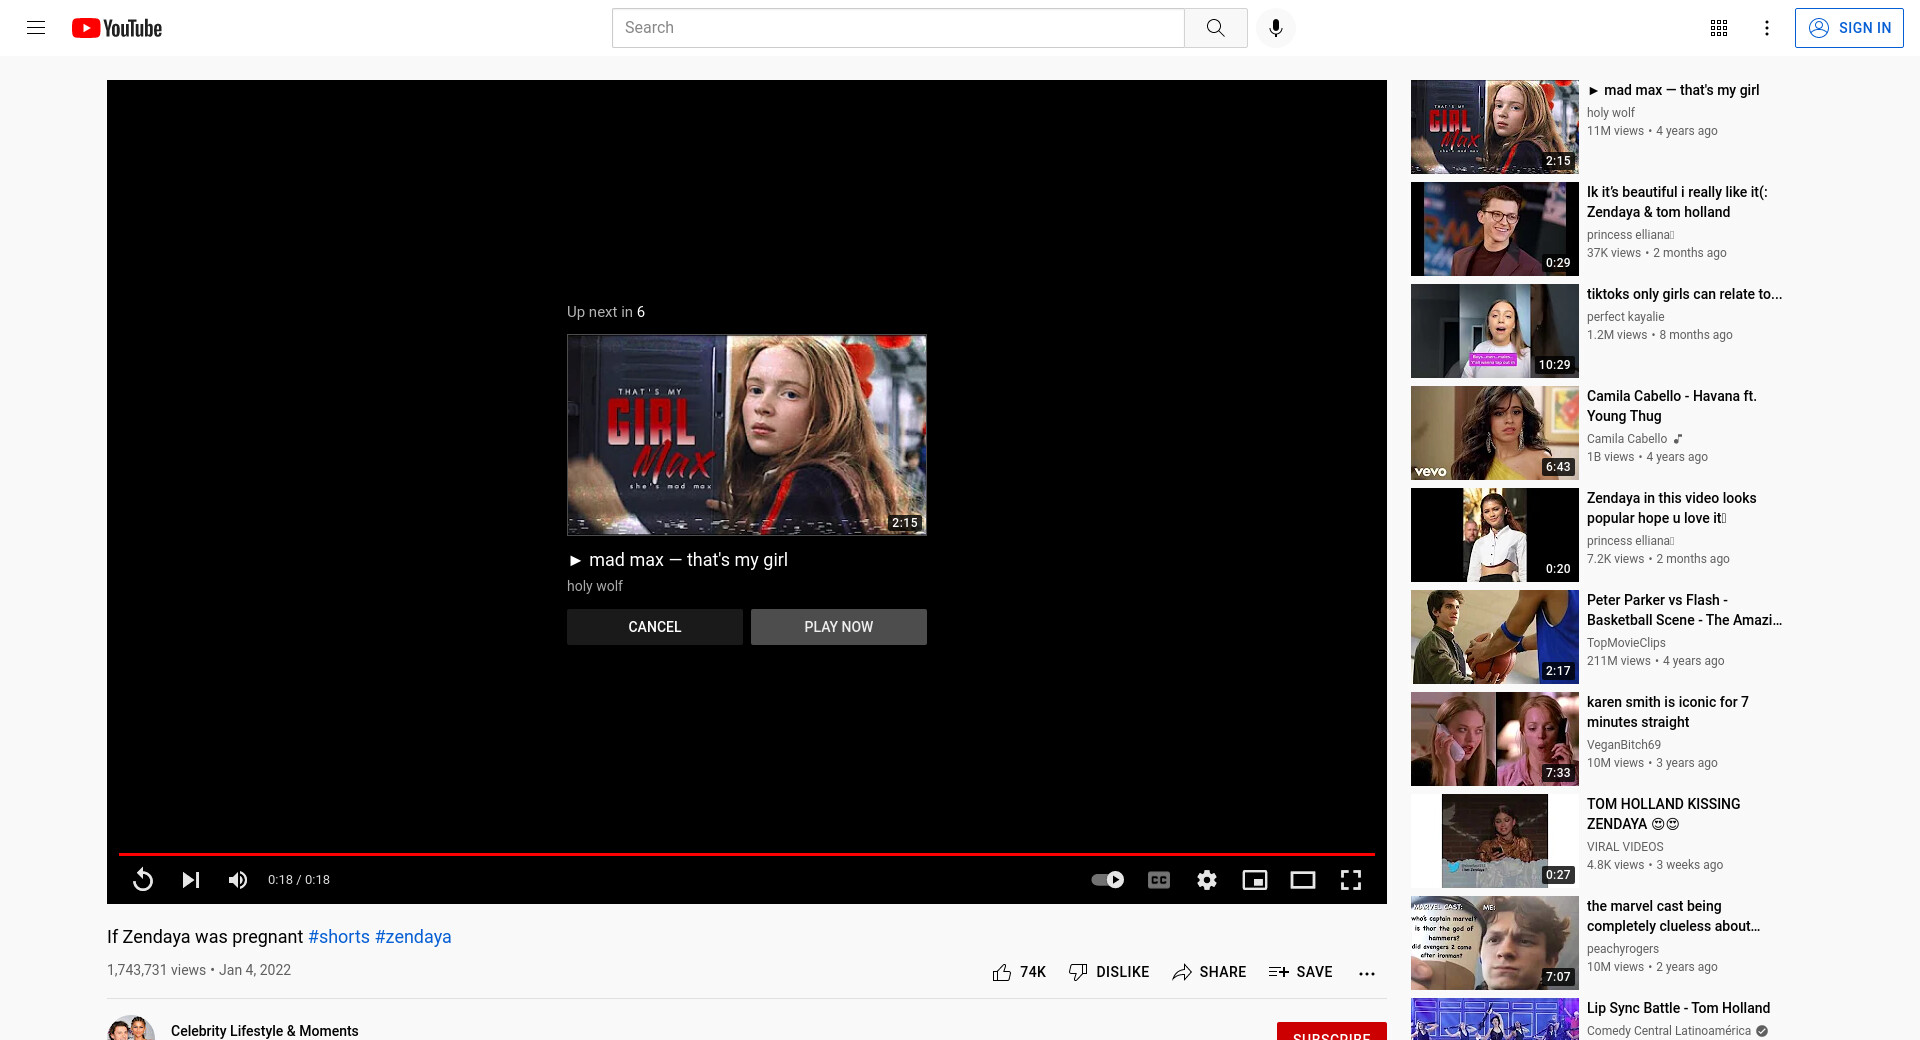Click the 'peachyrogers' channel name text
This screenshot has height=1040, width=1920.
[x=1623, y=949]
